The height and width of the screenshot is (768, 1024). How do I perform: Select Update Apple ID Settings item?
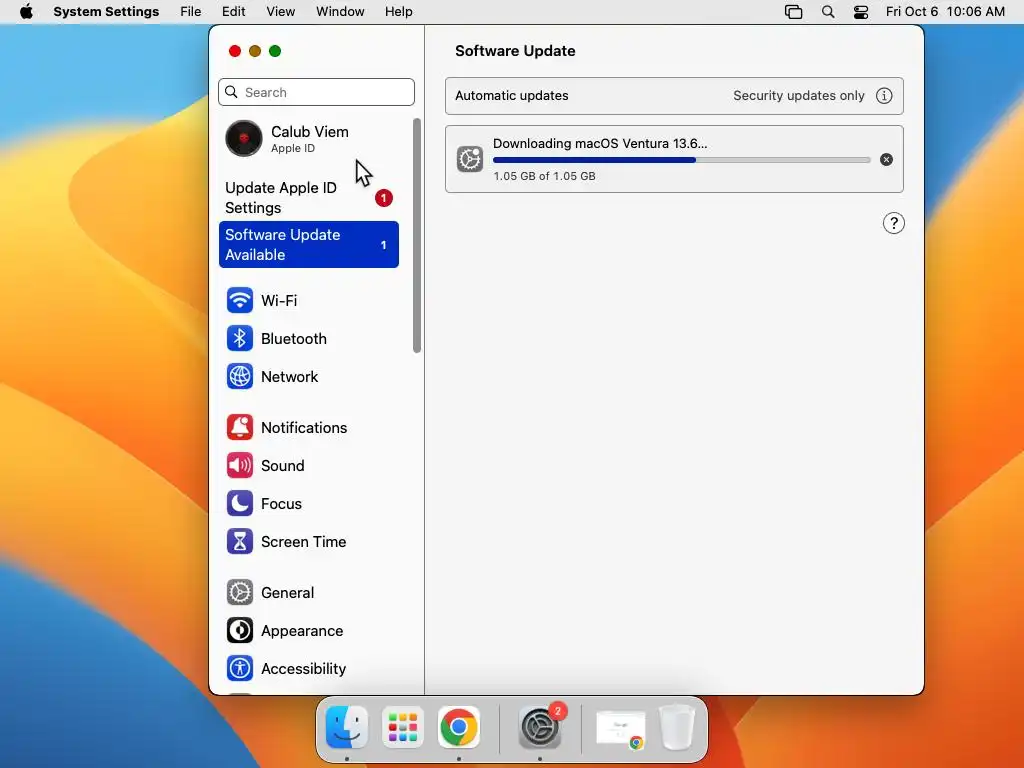point(308,198)
